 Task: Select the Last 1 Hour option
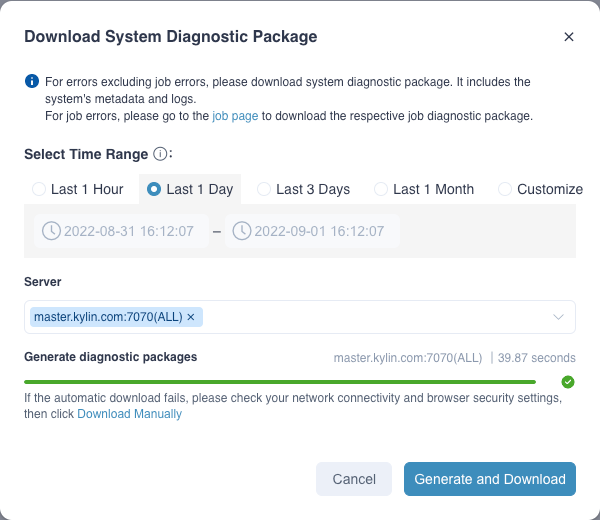click(39, 189)
